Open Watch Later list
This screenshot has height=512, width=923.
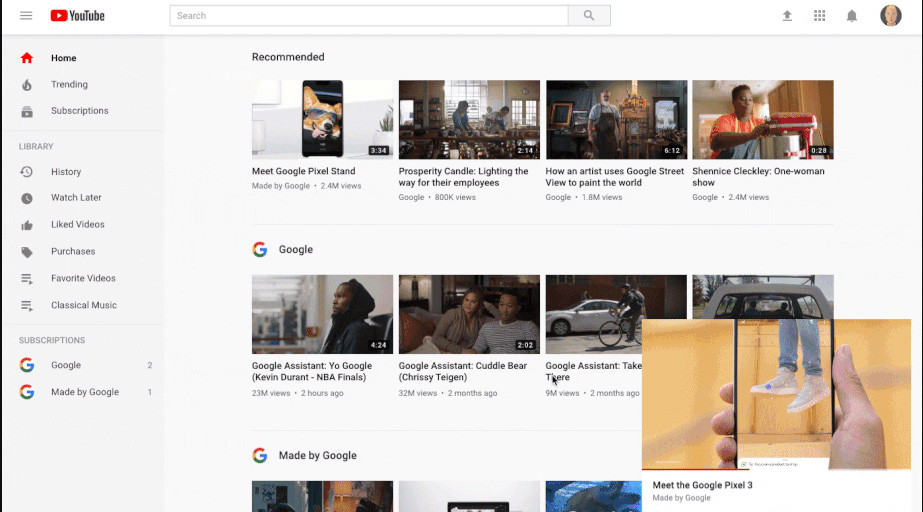[76, 198]
